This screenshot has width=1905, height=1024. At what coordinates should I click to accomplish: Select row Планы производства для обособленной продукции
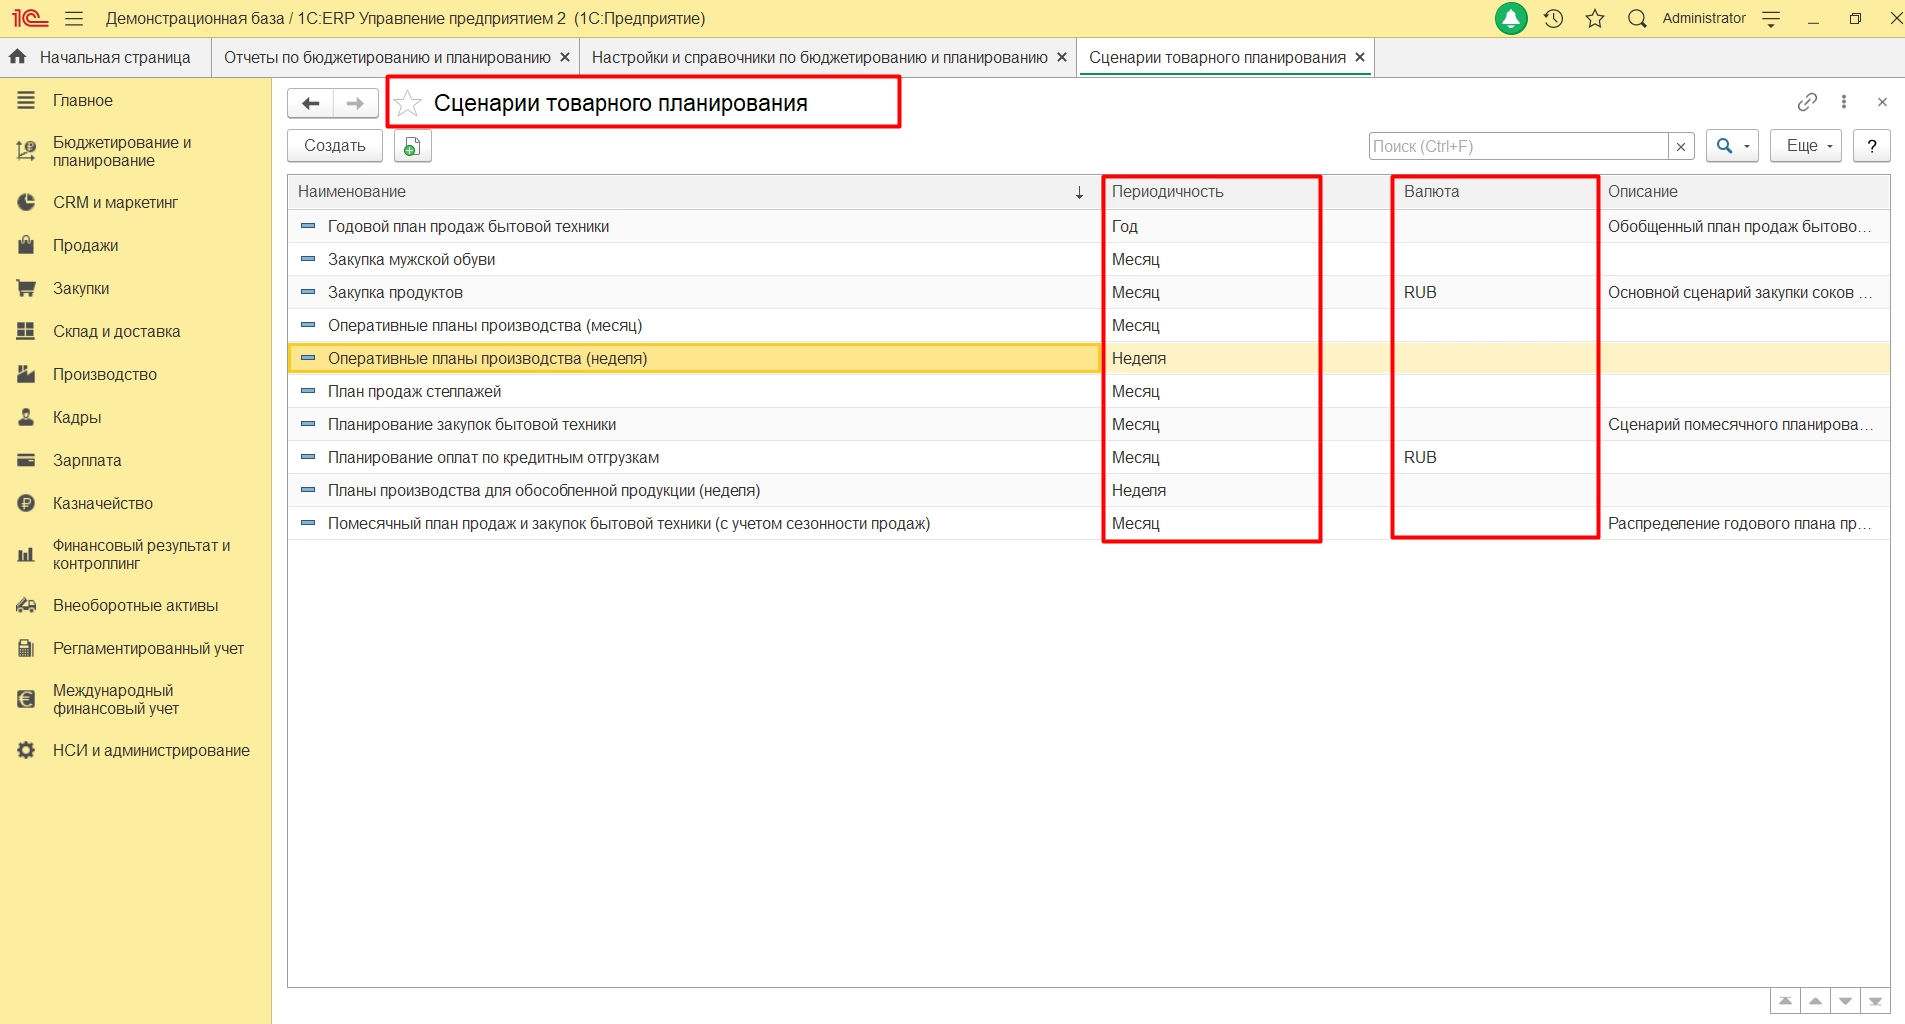(1089, 490)
